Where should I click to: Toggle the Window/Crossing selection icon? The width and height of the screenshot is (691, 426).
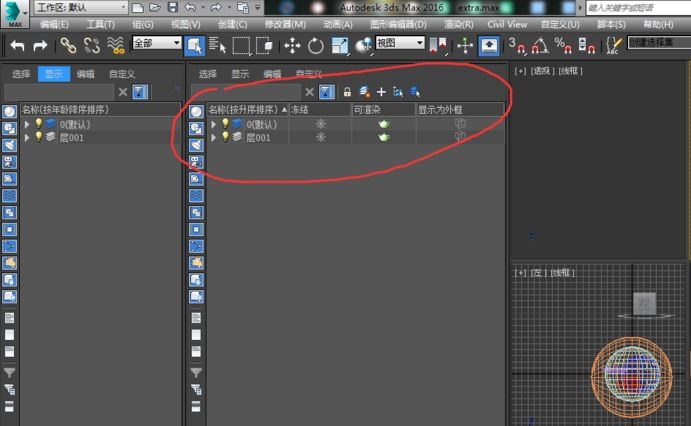[264, 46]
